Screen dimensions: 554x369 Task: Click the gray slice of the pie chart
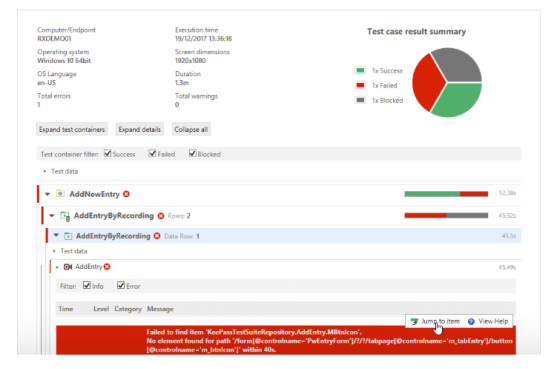click(x=459, y=64)
